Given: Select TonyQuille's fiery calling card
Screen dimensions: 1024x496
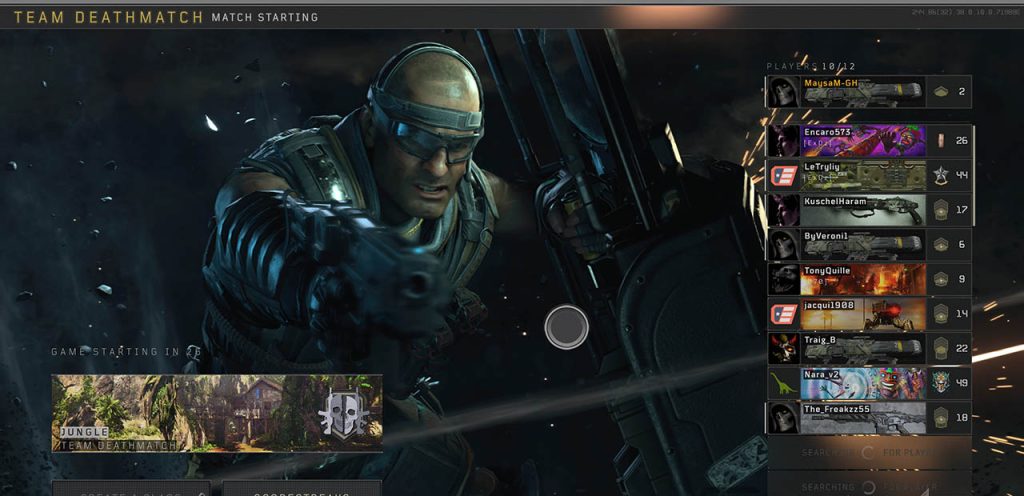Looking at the screenshot, I should tap(863, 279).
